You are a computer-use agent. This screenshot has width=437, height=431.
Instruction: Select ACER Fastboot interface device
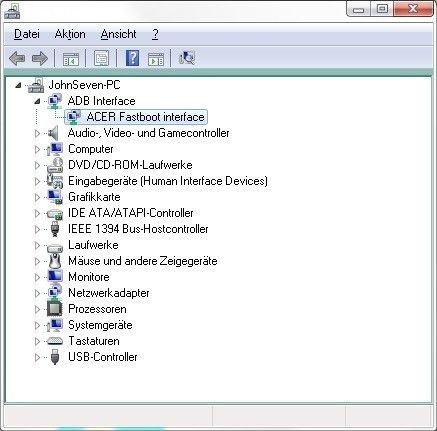click(x=145, y=117)
